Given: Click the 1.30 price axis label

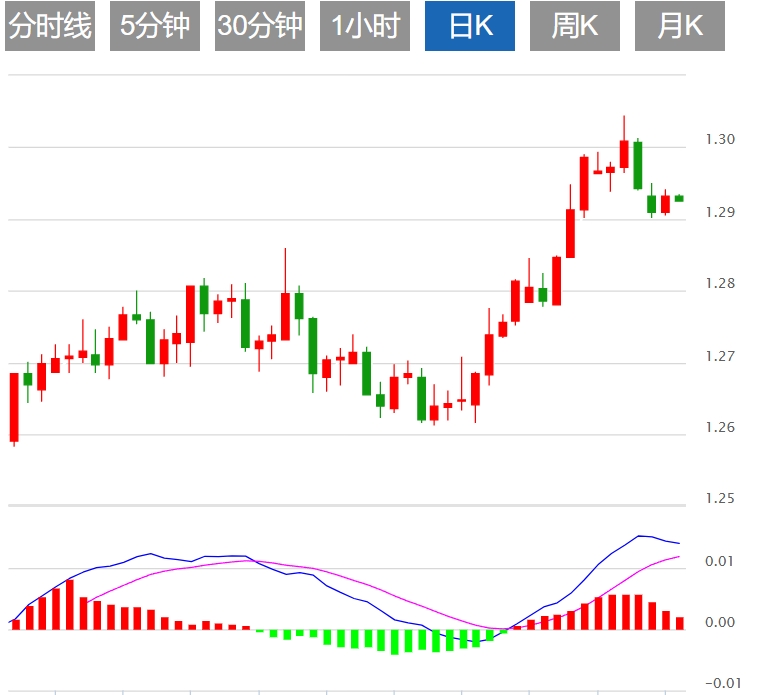Looking at the screenshot, I should pyautogui.click(x=720, y=139).
